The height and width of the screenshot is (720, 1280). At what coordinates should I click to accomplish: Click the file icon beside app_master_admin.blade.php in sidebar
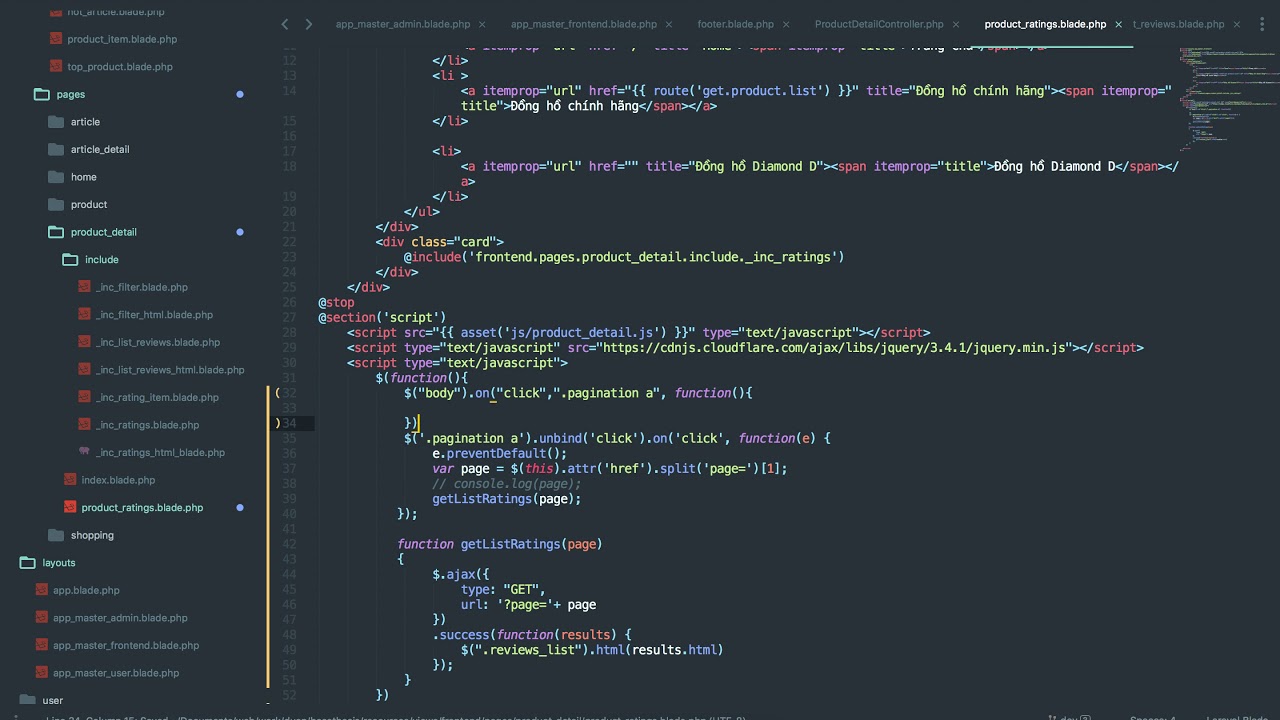point(42,618)
